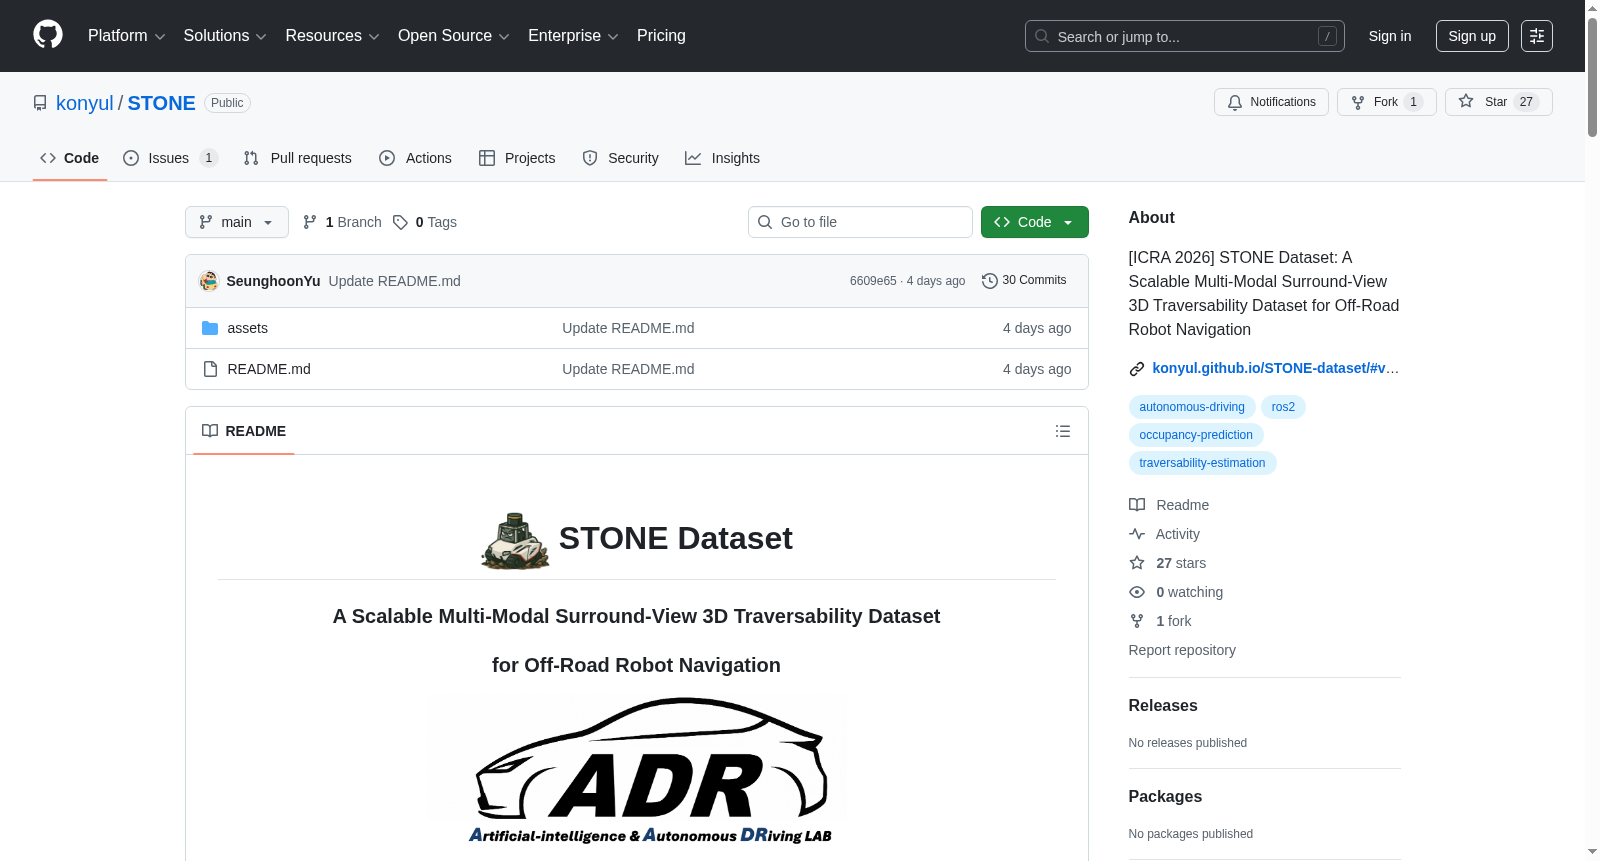
Task: Open the SeunghoonYu author link
Action: coord(273,281)
